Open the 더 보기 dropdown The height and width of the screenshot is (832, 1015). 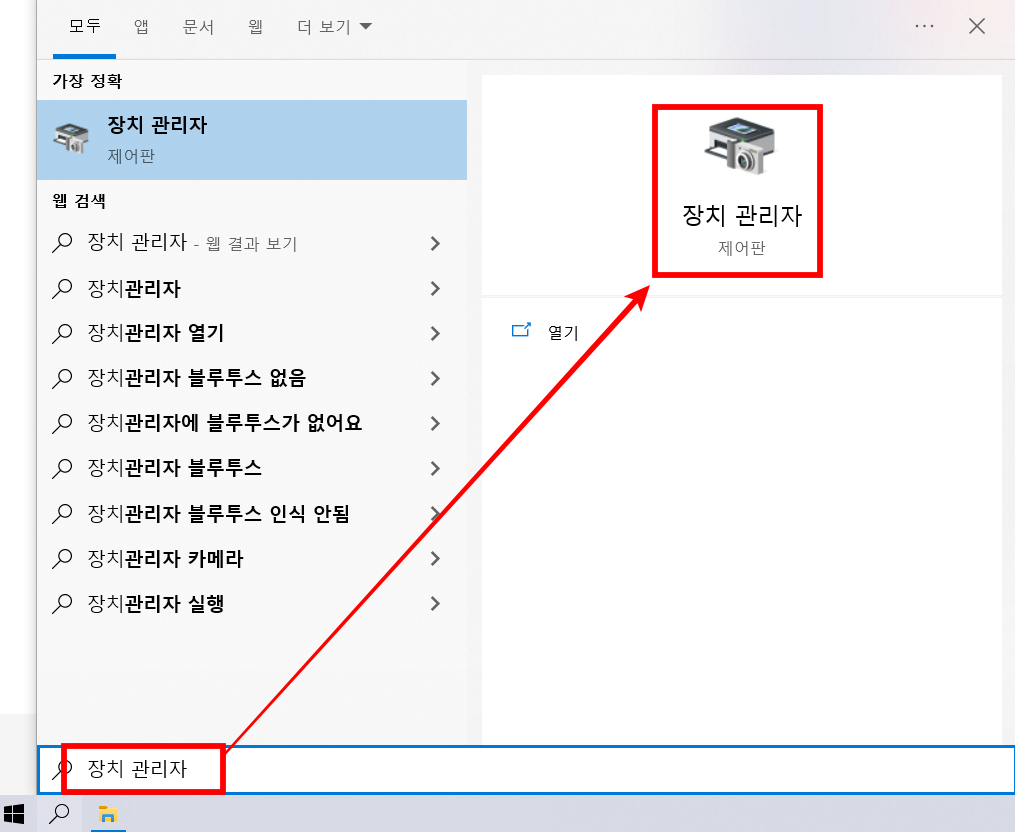334,27
